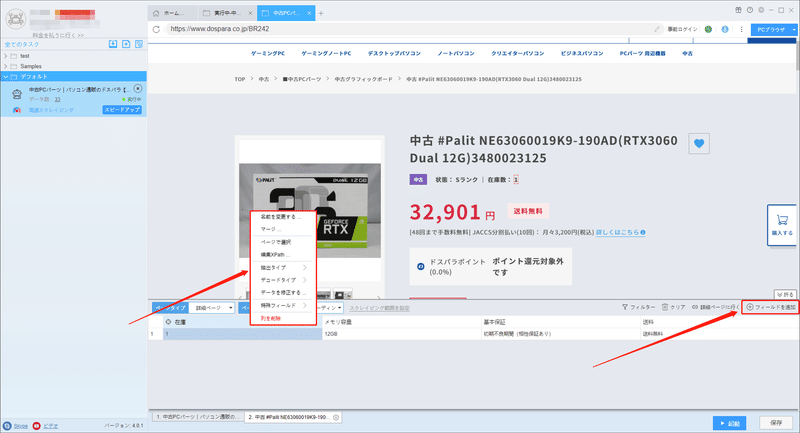The height and width of the screenshot is (433, 800).
Task: Open a new tab with the plus icon
Action: 321,13
